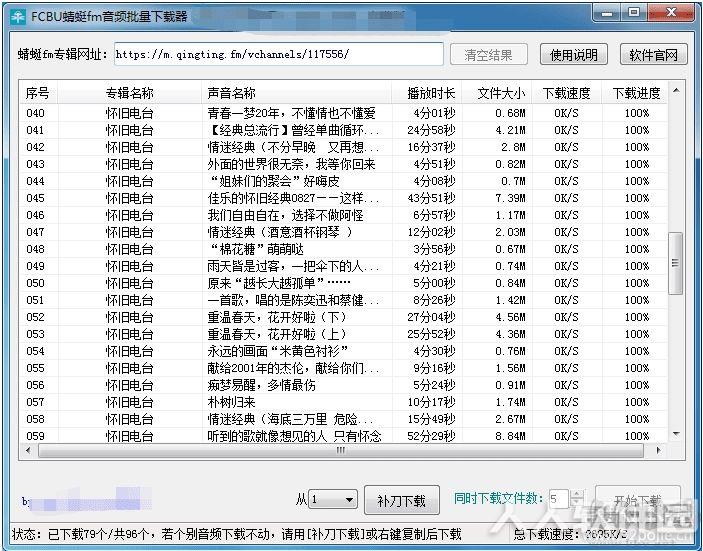
Task: Click file size cell 8.84M
Action: 510,436
